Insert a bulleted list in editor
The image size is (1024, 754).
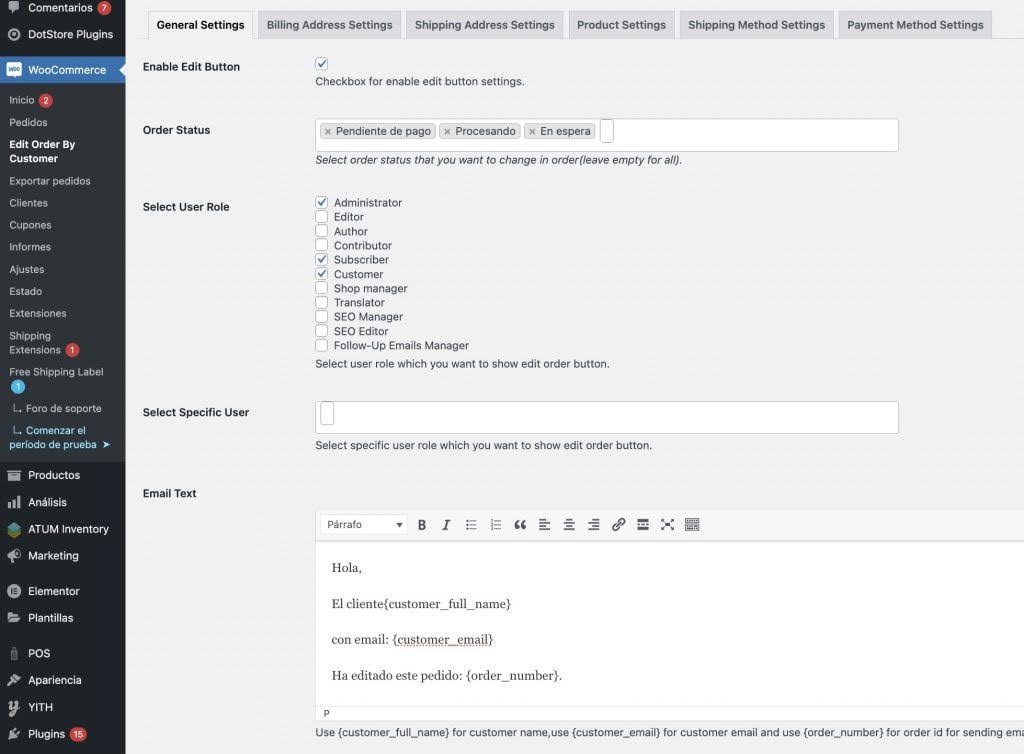coord(471,525)
